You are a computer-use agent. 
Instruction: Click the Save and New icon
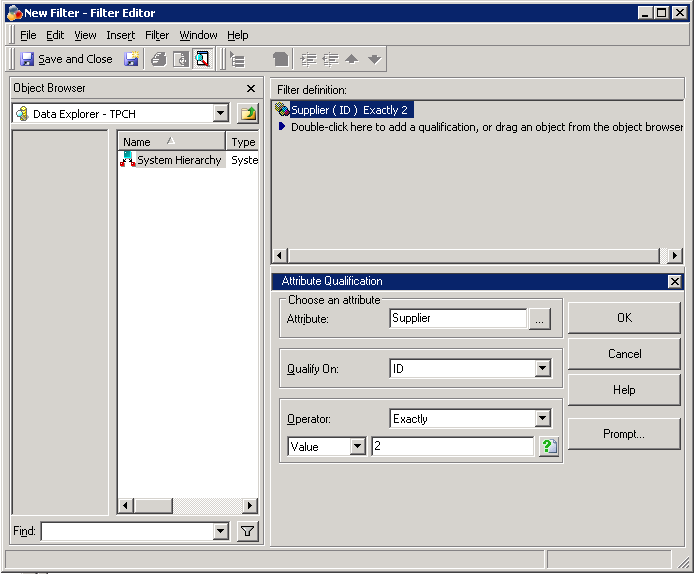(131, 59)
